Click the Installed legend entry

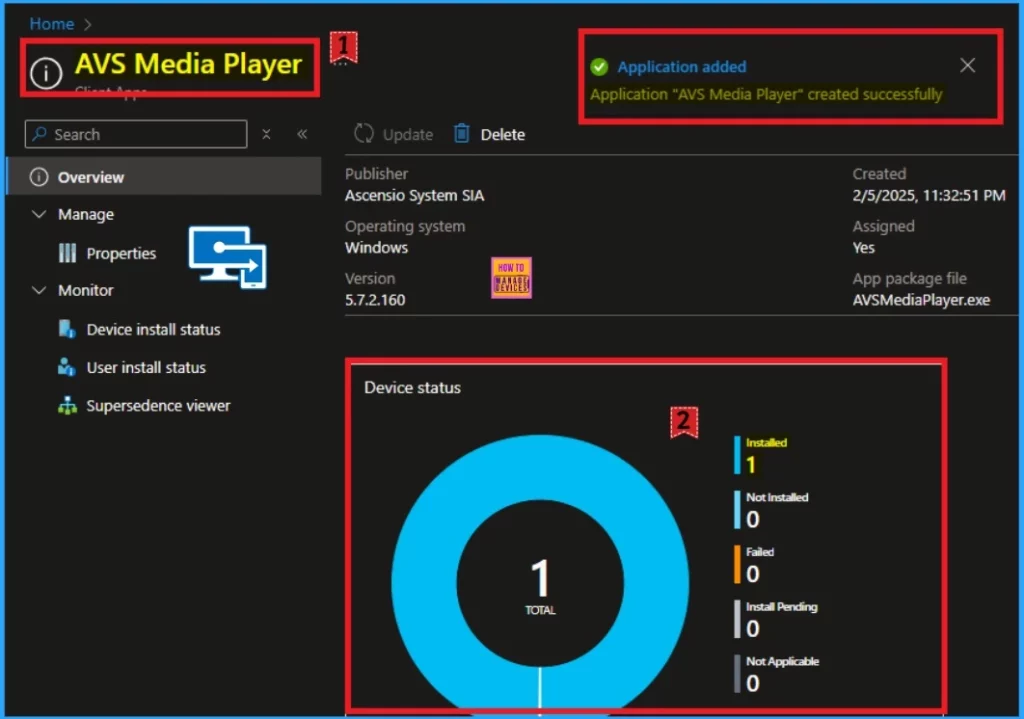click(761, 455)
